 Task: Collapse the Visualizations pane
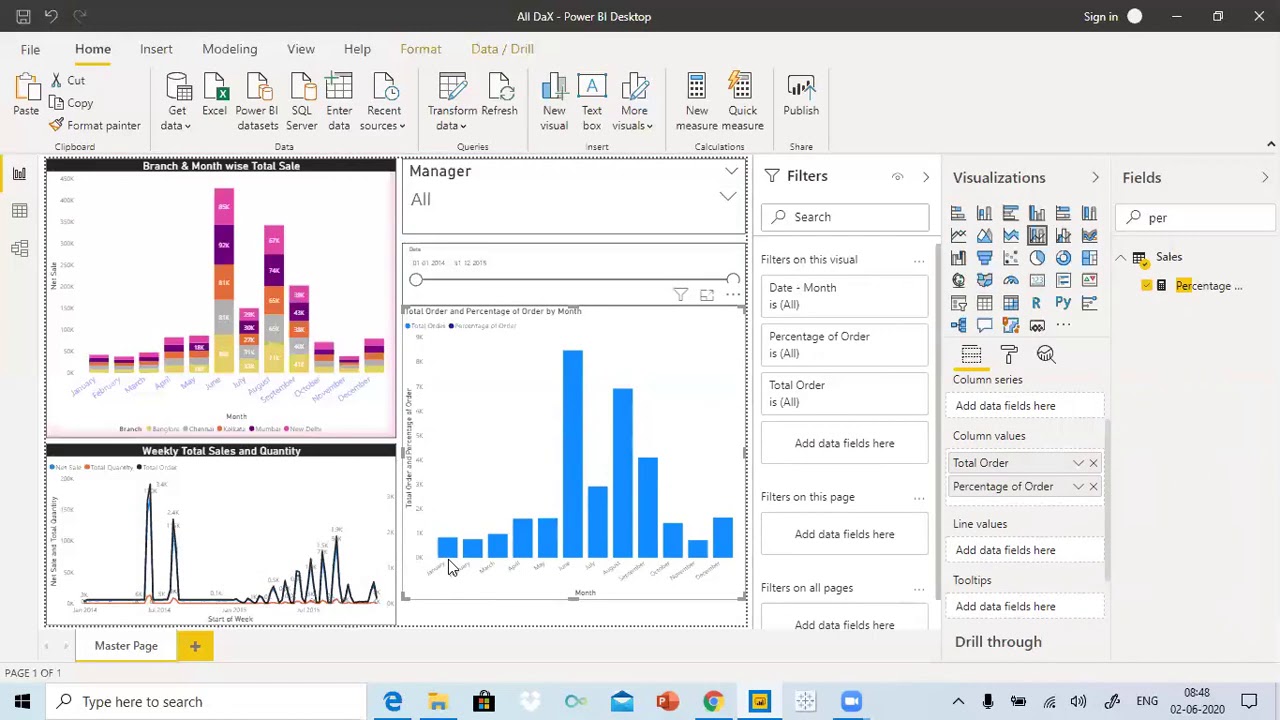tap(1095, 178)
